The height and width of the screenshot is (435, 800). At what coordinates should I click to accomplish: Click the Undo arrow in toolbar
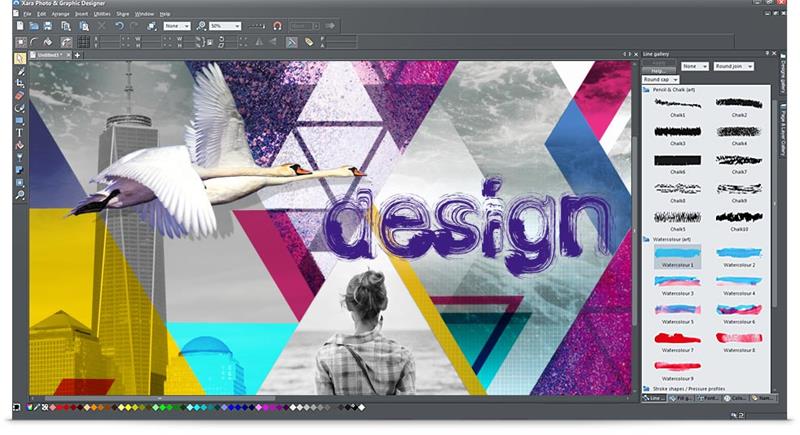(x=118, y=25)
